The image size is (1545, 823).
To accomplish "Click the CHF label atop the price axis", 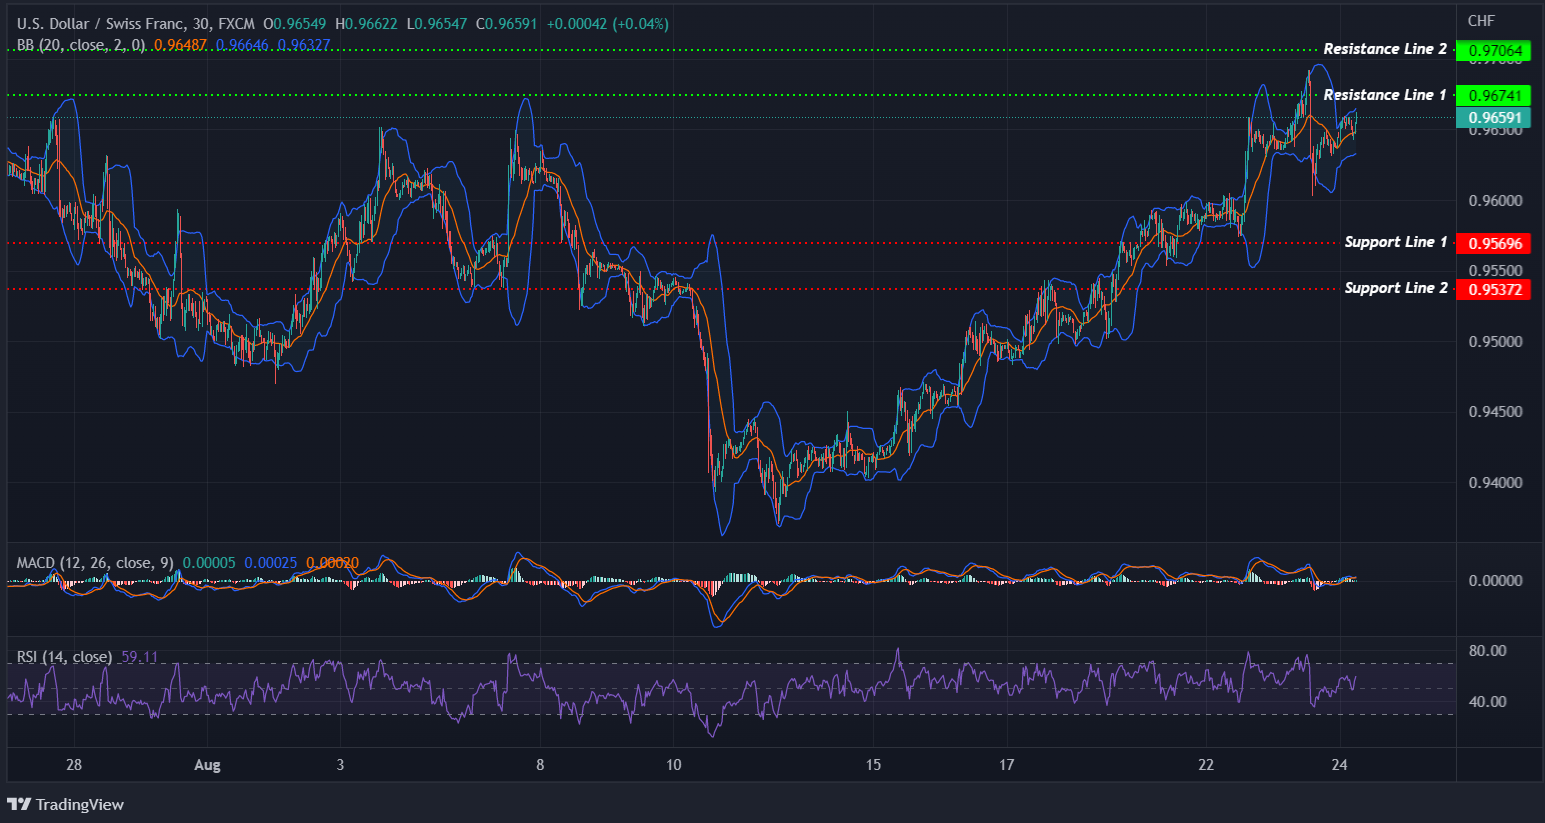I will tap(1482, 19).
